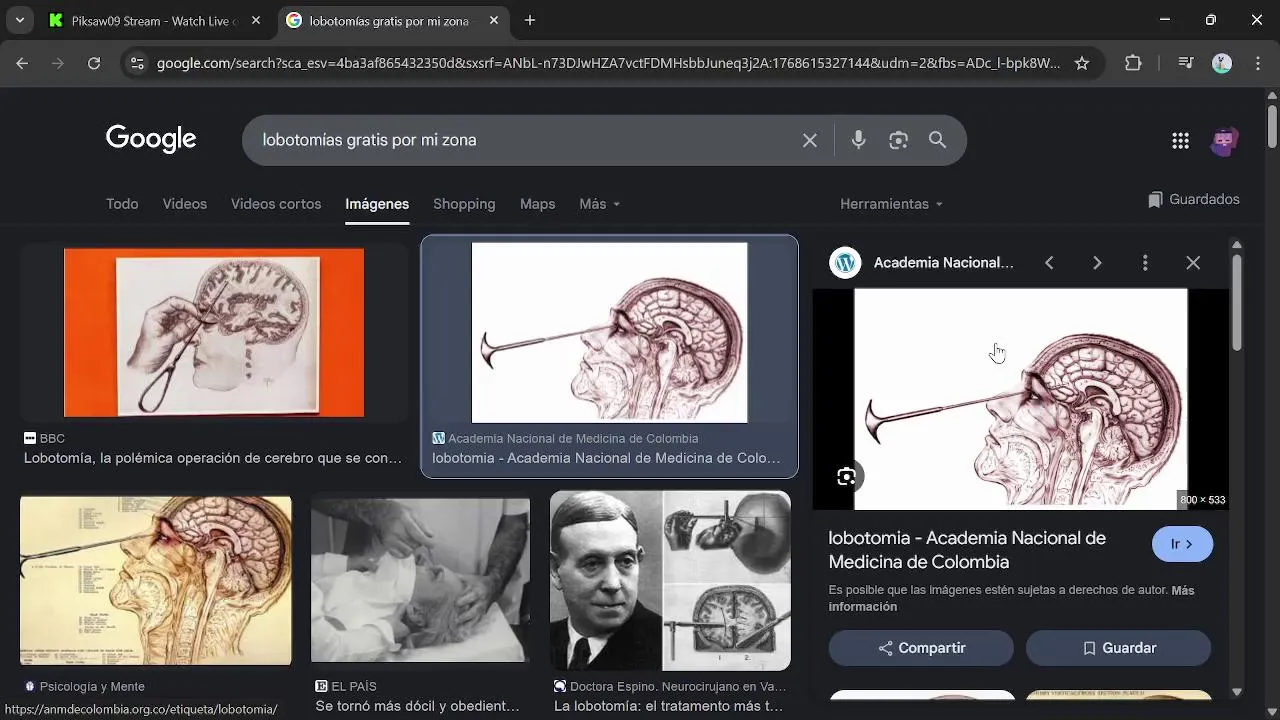1280x720 pixels.
Task: Go to the Google logo homepage
Action: [151, 139]
